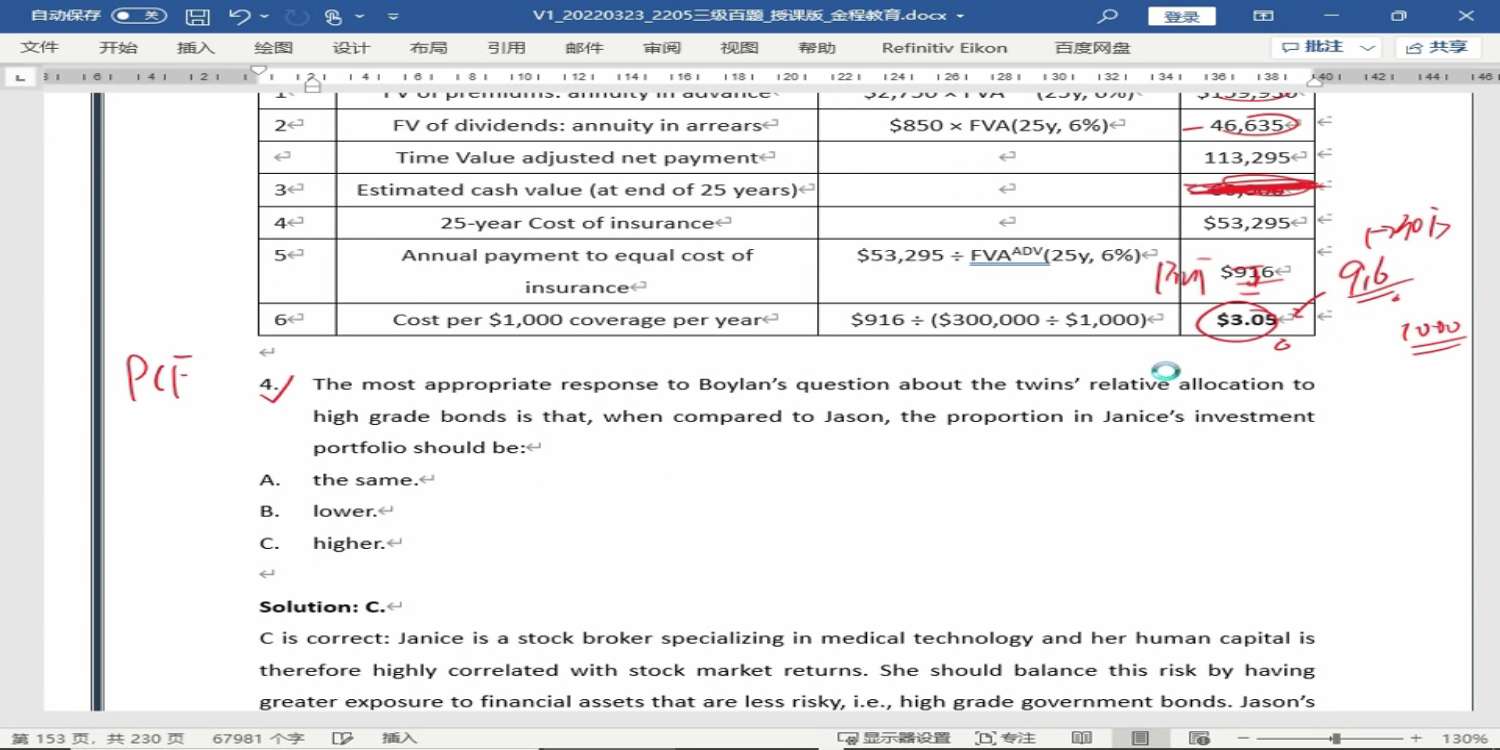
Task: Switch to the 引用 tab
Action: point(506,47)
